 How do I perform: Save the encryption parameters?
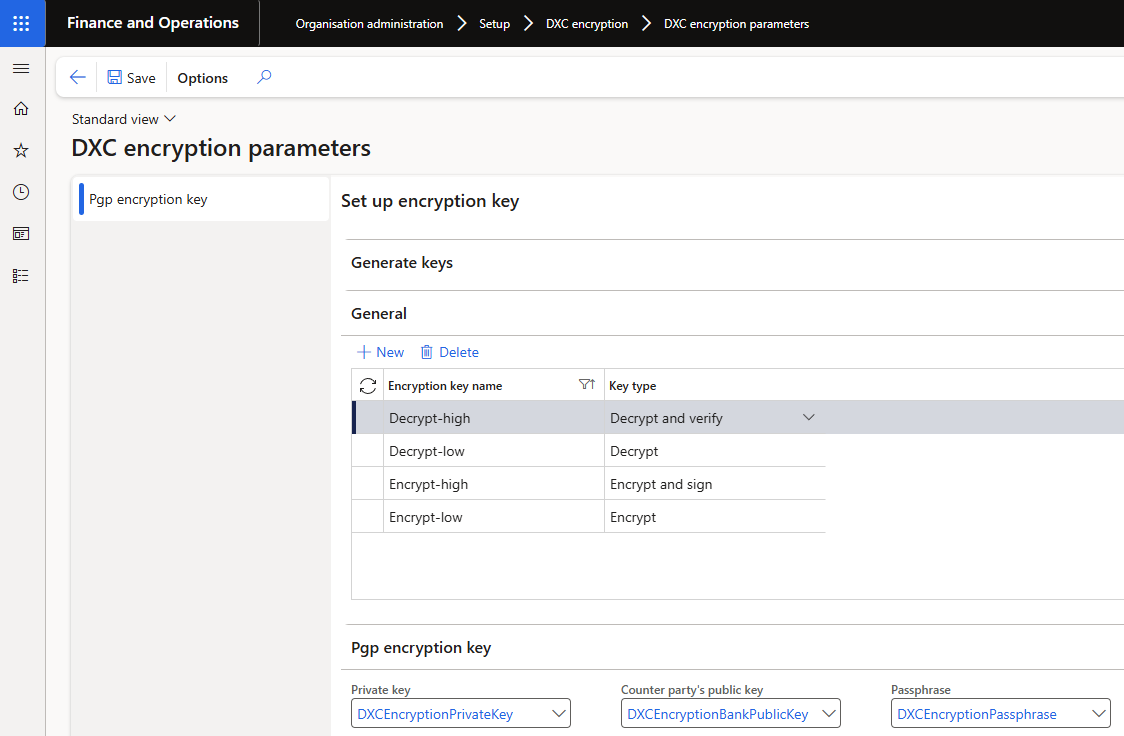point(131,77)
